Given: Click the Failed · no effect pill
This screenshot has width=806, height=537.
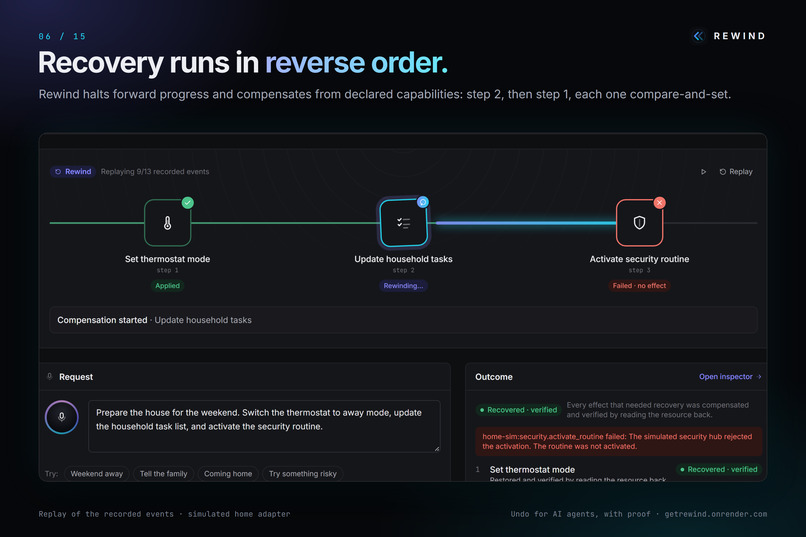Looking at the screenshot, I should [639, 286].
